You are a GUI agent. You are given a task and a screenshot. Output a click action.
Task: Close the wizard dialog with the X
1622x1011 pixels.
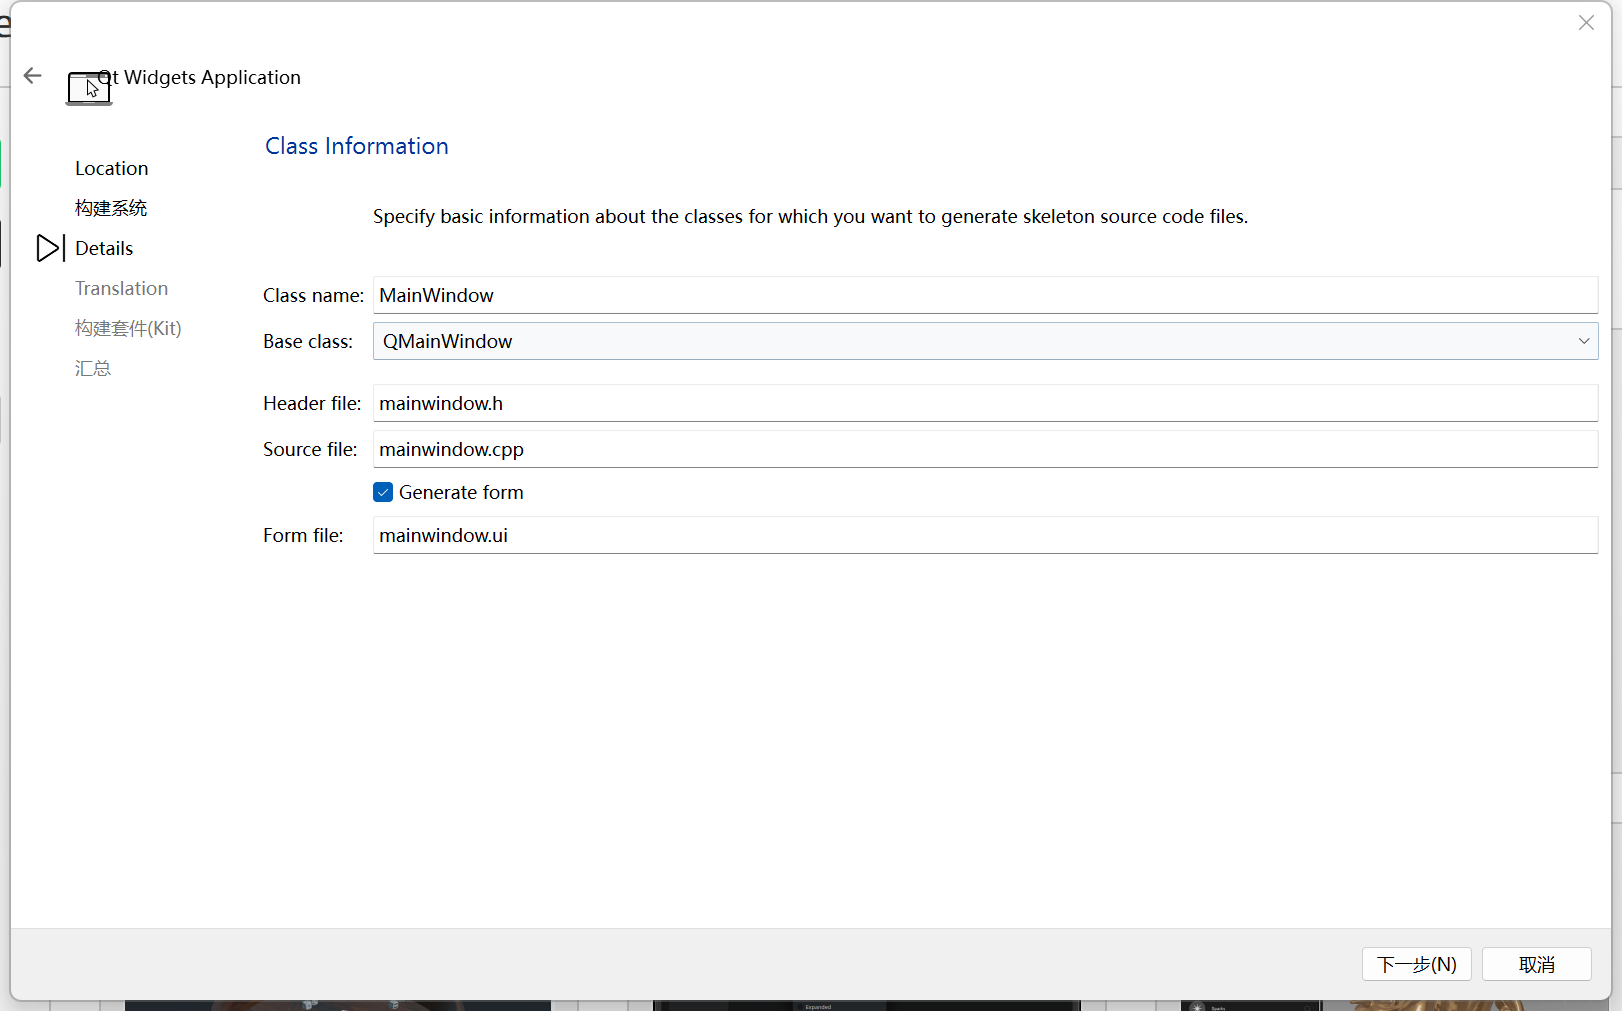[x=1586, y=23]
